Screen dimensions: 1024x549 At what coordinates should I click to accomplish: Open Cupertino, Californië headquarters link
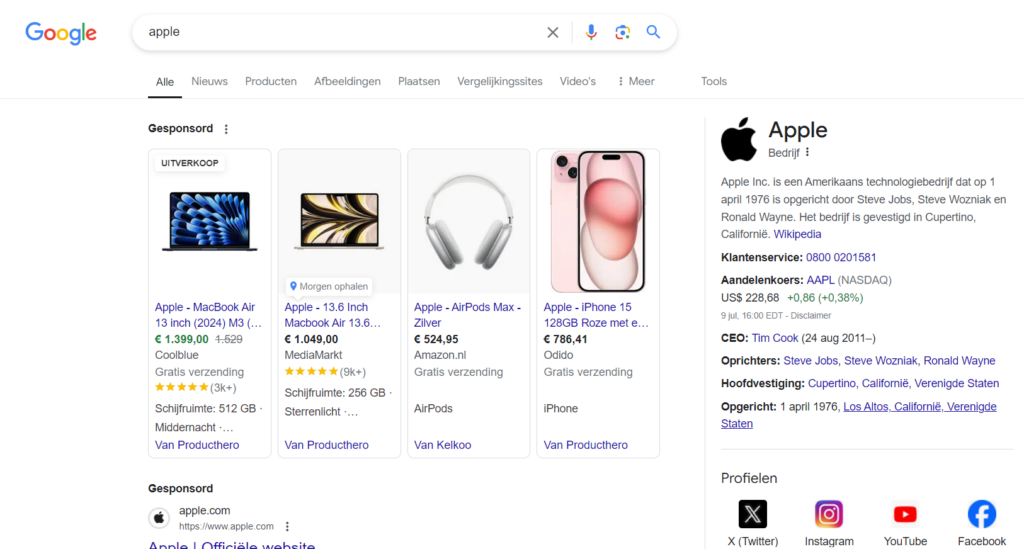tap(903, 383)
